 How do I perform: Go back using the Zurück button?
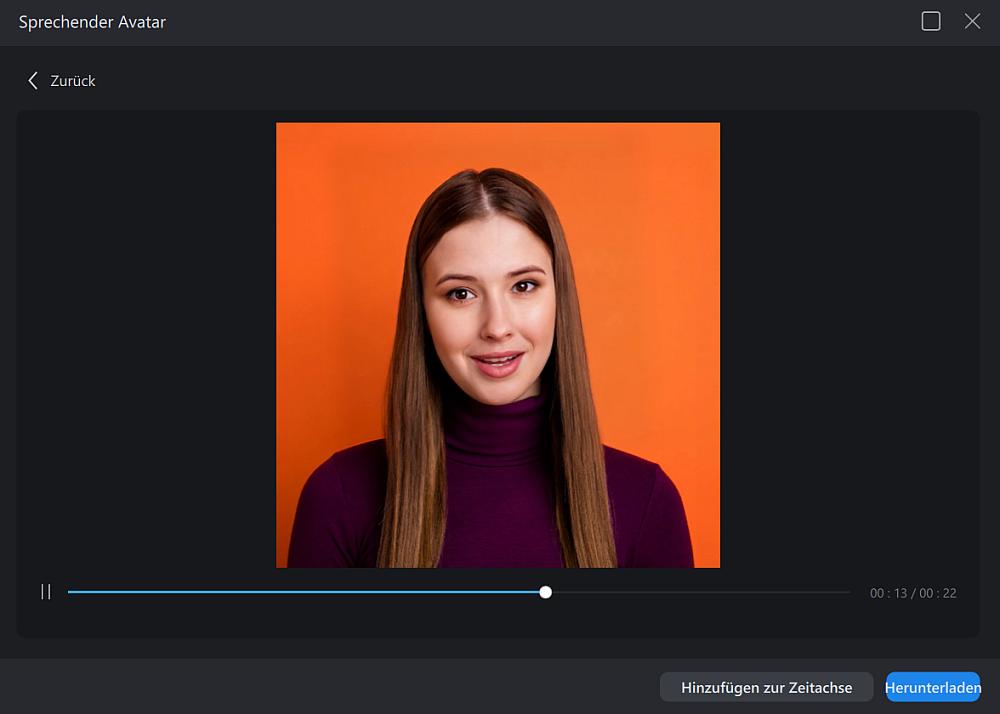[62, 81]
